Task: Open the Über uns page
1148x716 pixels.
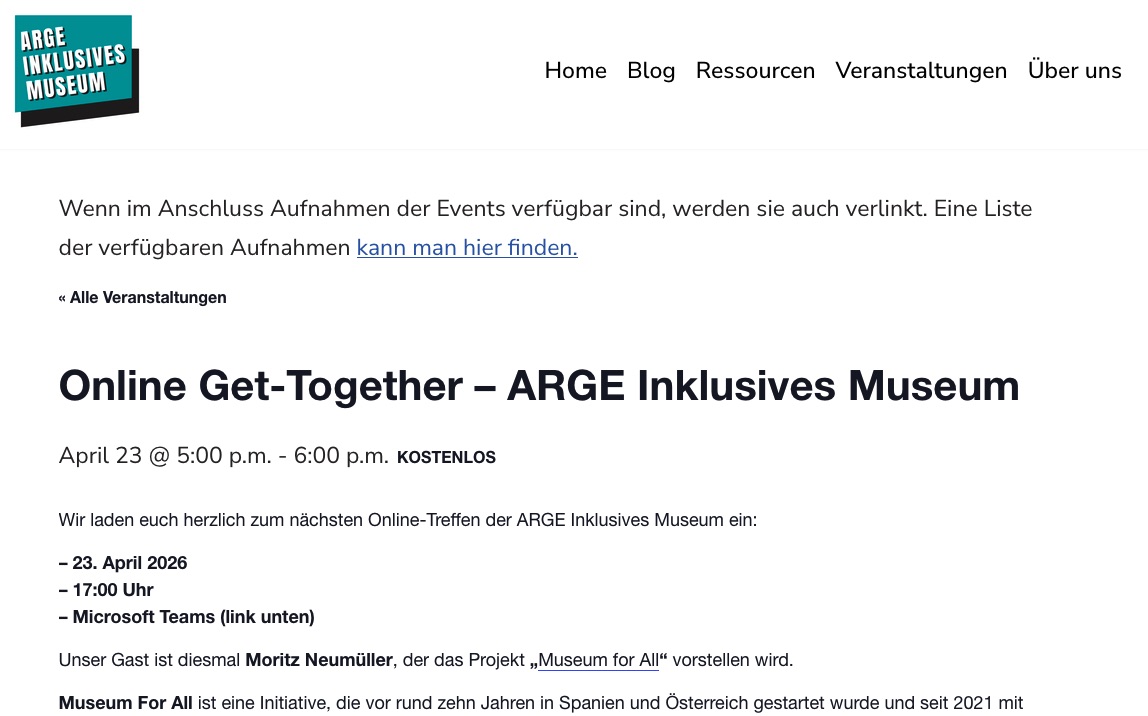Action: [1074, 70]
